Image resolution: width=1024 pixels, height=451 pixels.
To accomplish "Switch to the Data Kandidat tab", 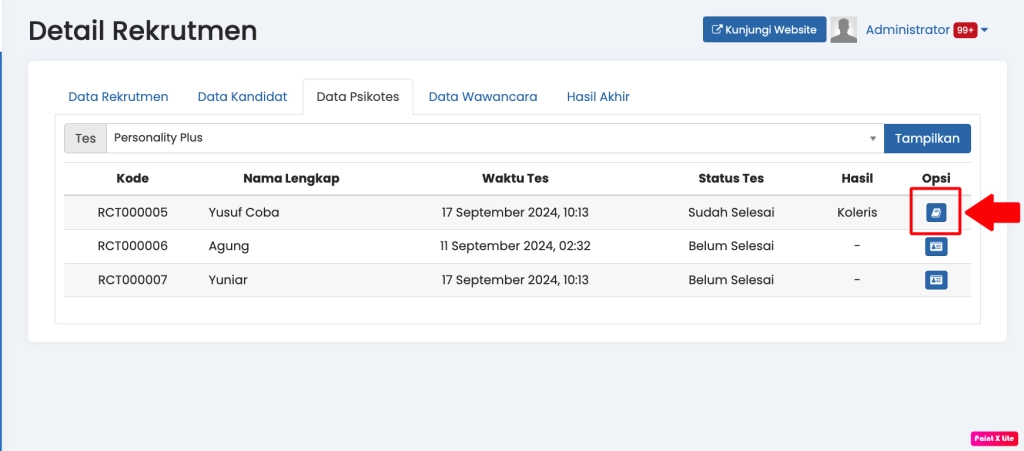I will coord(242,97).
